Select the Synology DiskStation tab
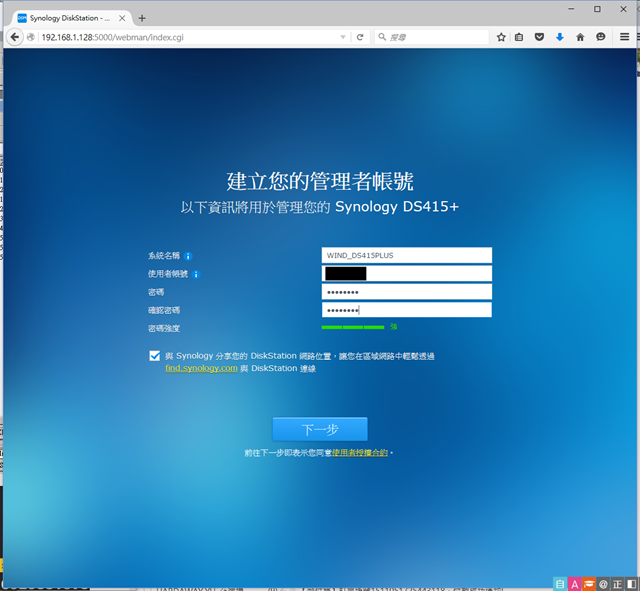 [x=69, y=18]
